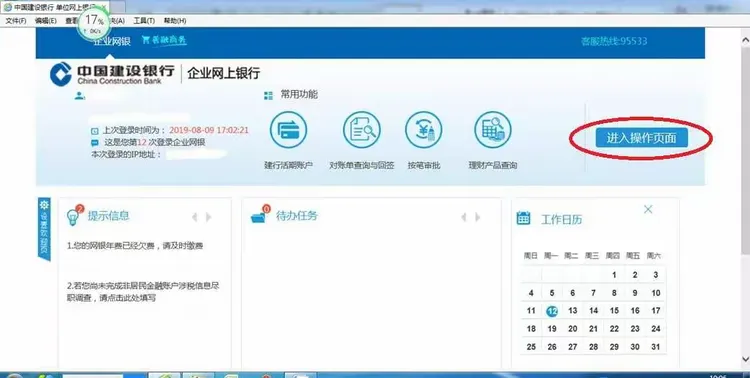Open the 文件(F) menu

point(16,21)
